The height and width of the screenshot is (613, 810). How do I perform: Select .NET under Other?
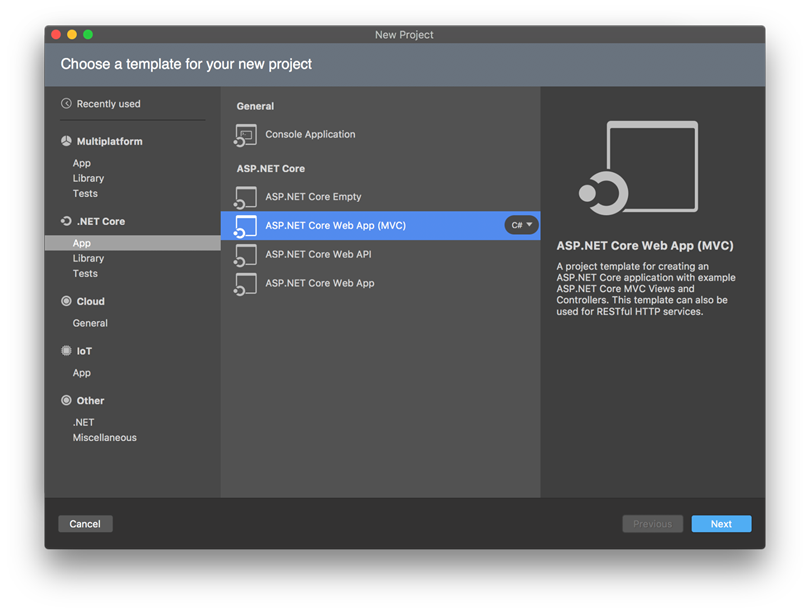(x=84, y=422)
